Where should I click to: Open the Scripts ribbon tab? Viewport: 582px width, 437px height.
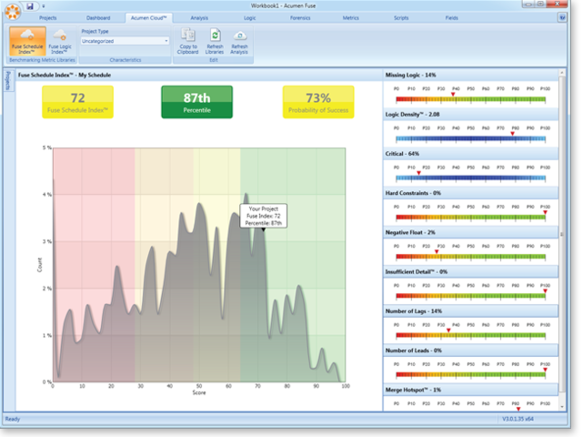click(x=401, y=18)
